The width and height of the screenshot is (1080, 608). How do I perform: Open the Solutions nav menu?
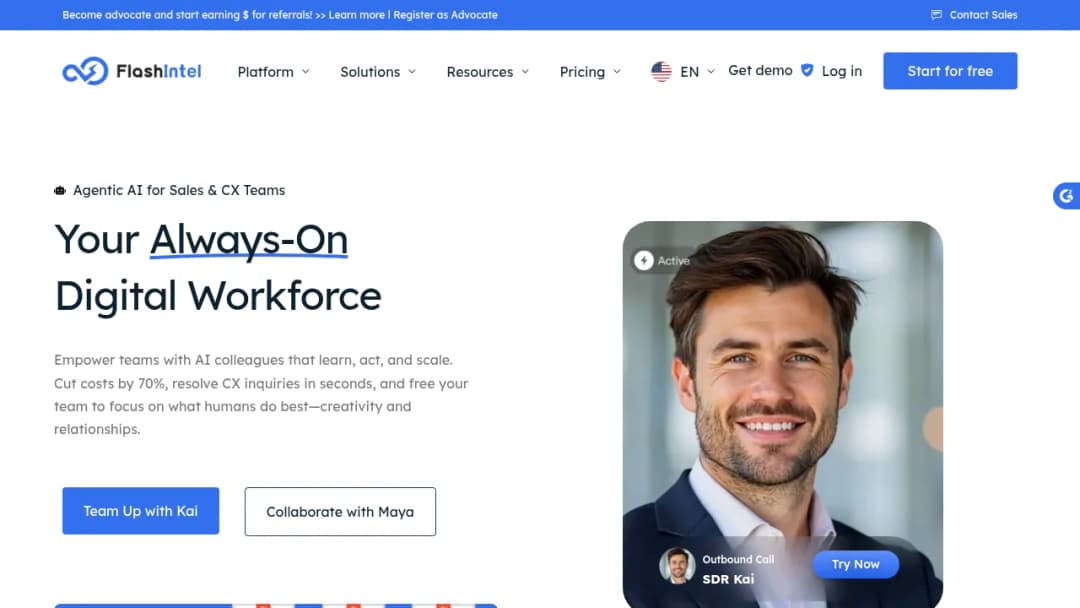pyautogui.click(x=378, y=72)
